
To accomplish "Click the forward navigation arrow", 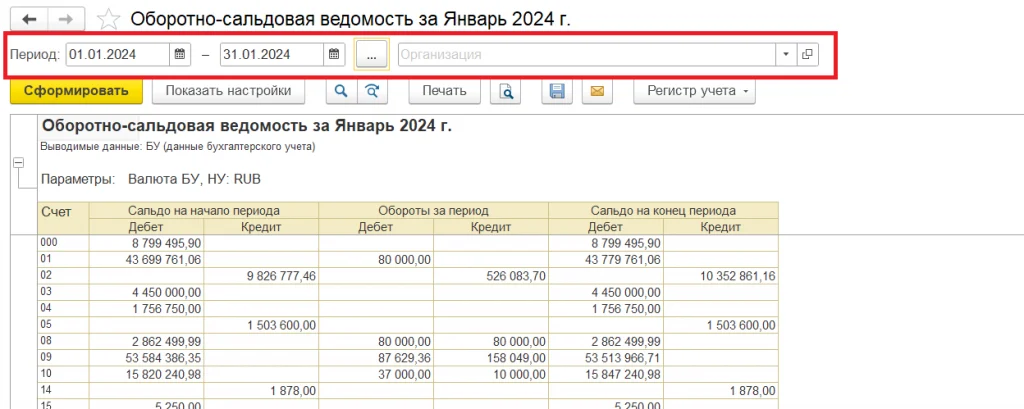I will tap(65, 19).
